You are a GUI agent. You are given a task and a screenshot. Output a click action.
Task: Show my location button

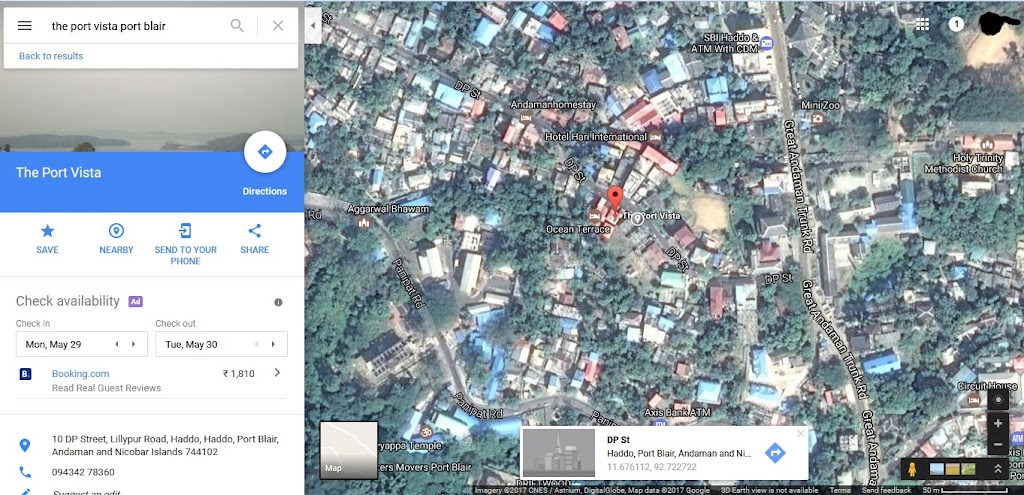point(998,400)
